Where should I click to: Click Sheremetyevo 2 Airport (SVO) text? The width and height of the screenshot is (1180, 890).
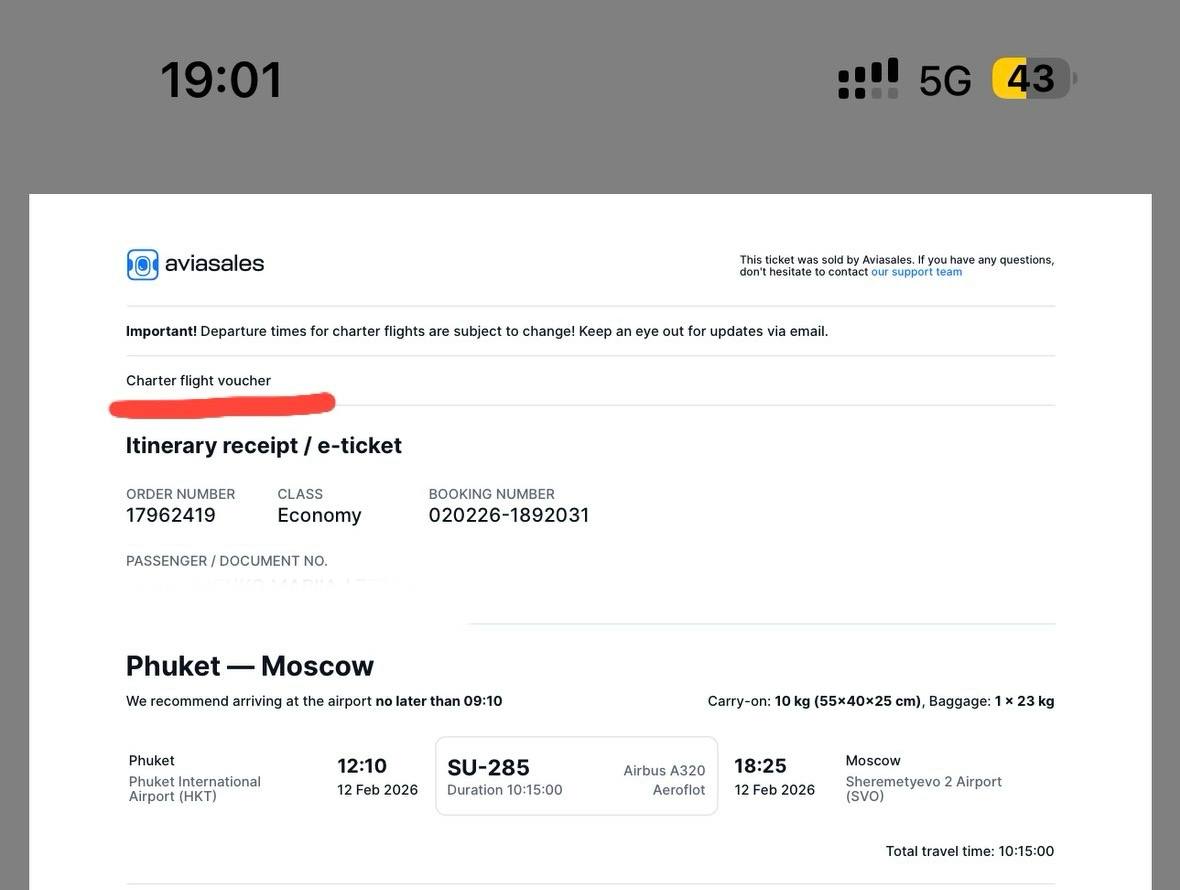923,788
